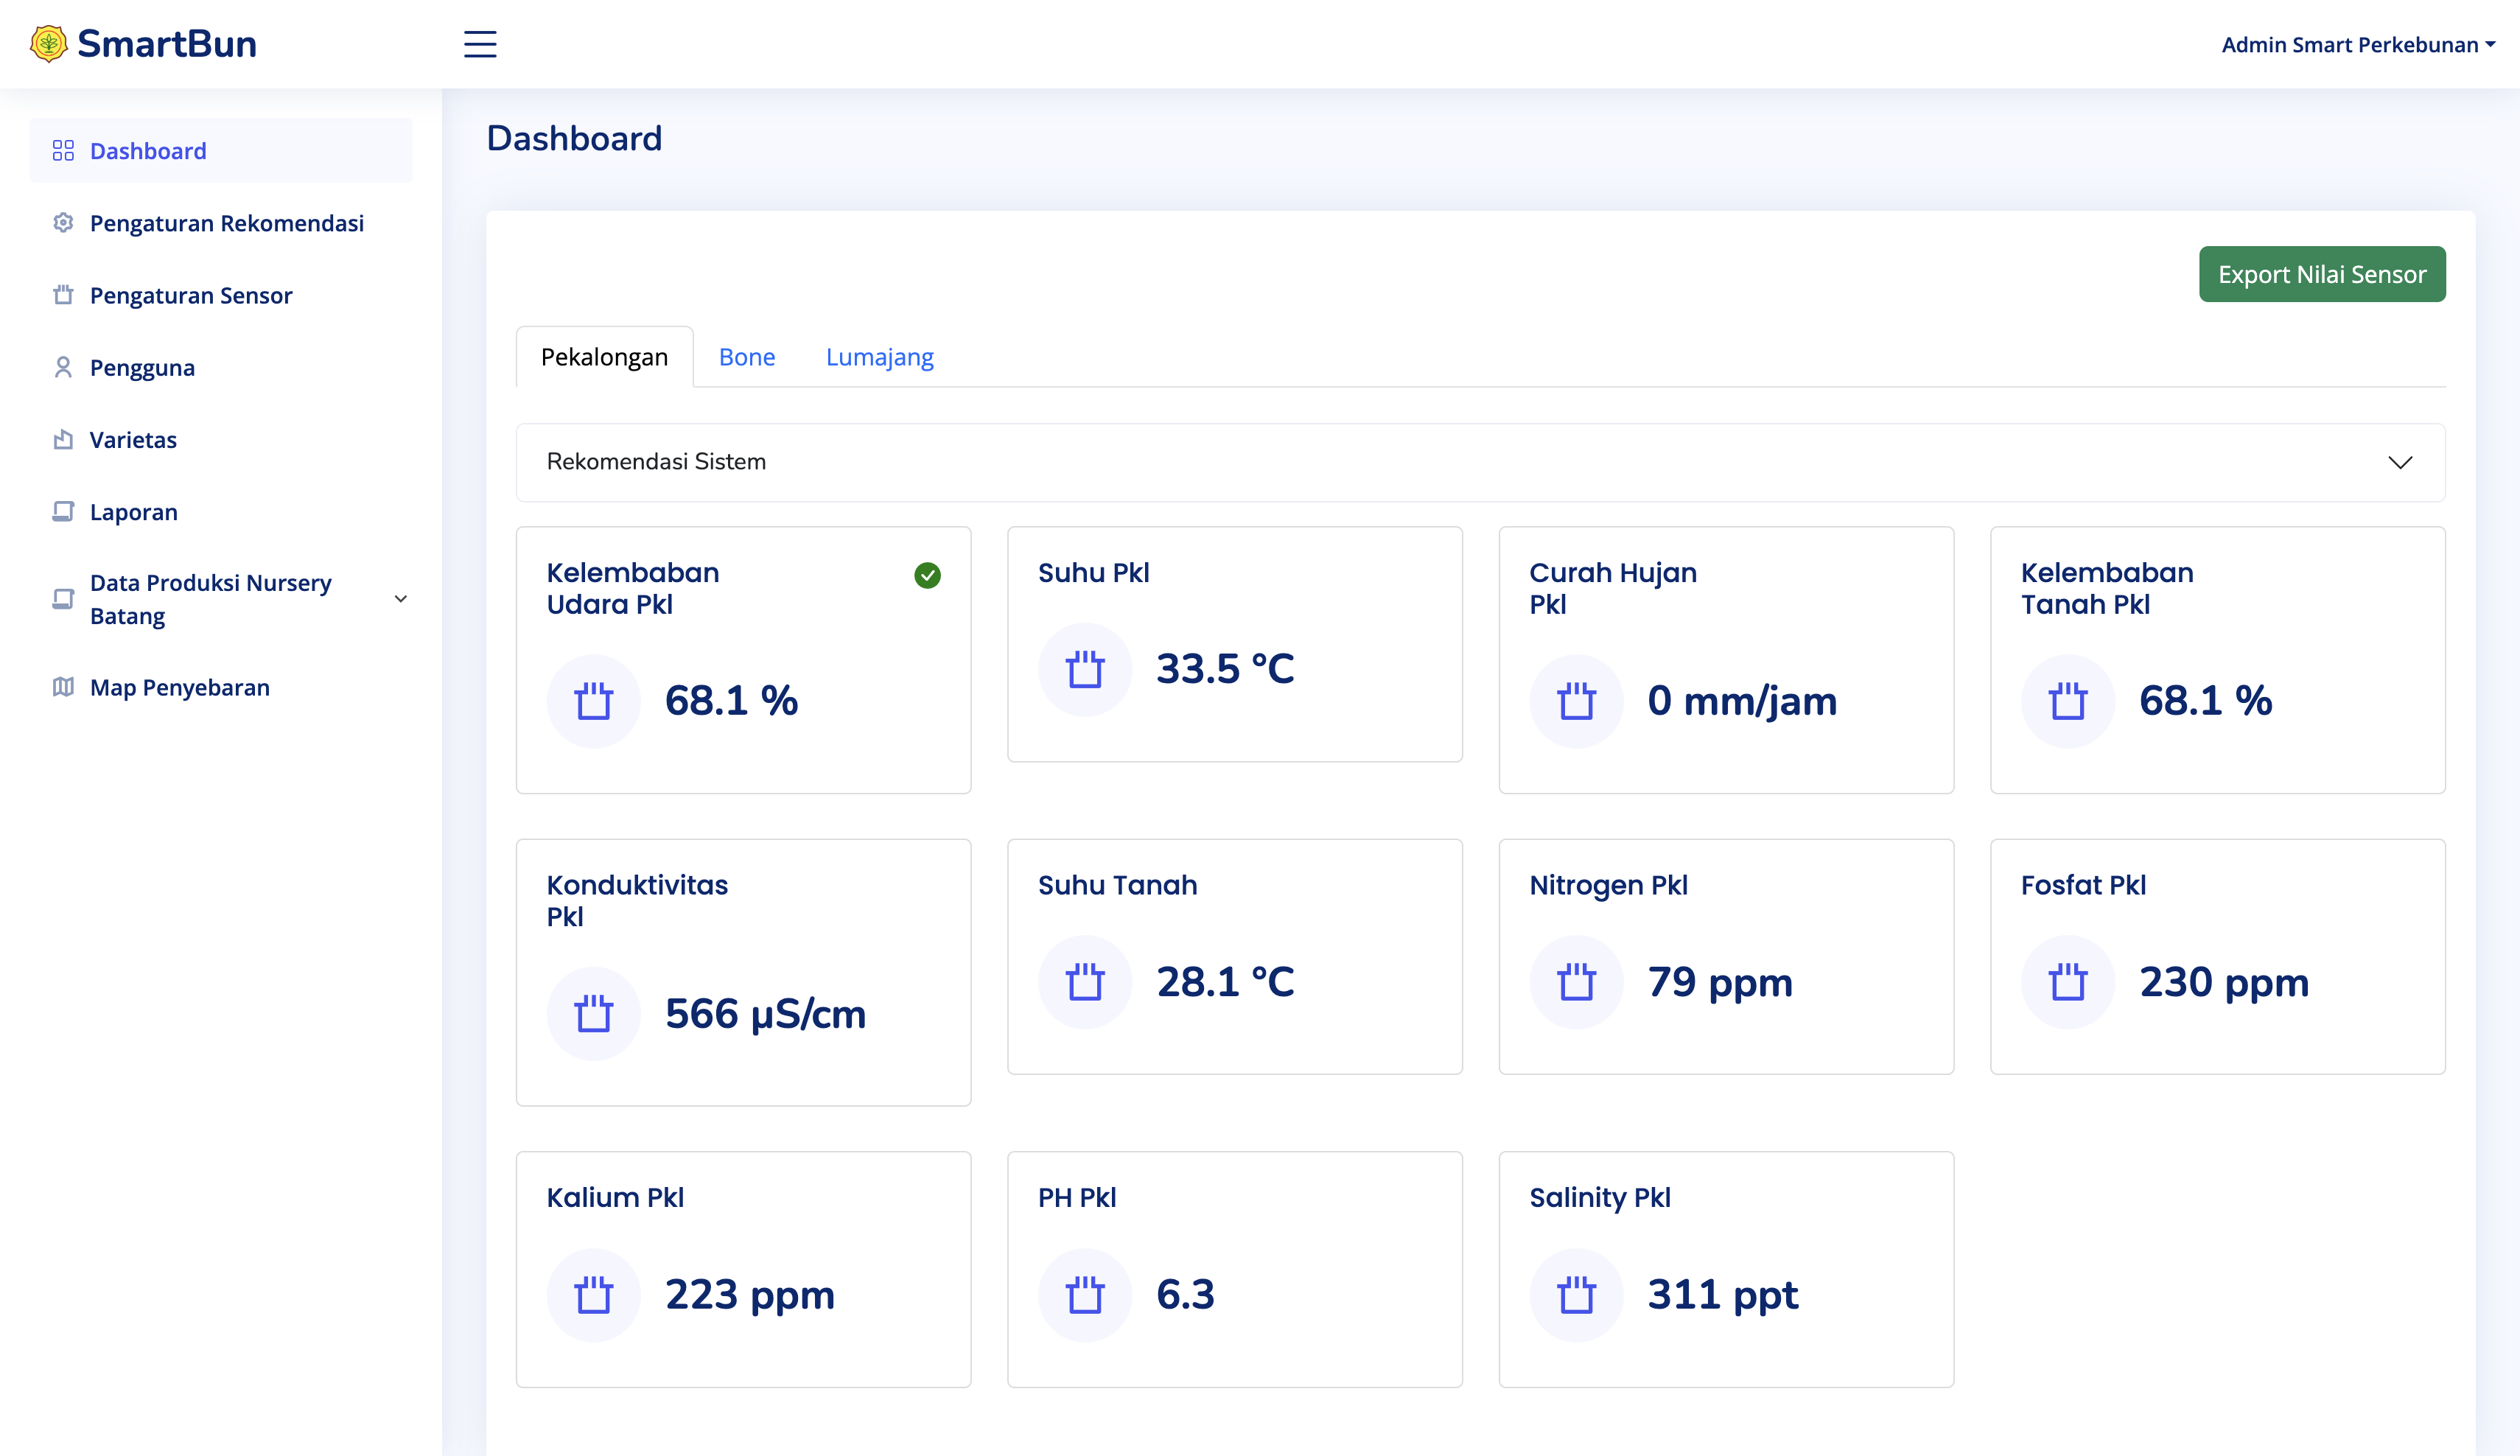Click sensor icon in Kelembaban Tanah Pkl card
The height and width of the screenshot is (1456, 2520).
[2068, 701]
